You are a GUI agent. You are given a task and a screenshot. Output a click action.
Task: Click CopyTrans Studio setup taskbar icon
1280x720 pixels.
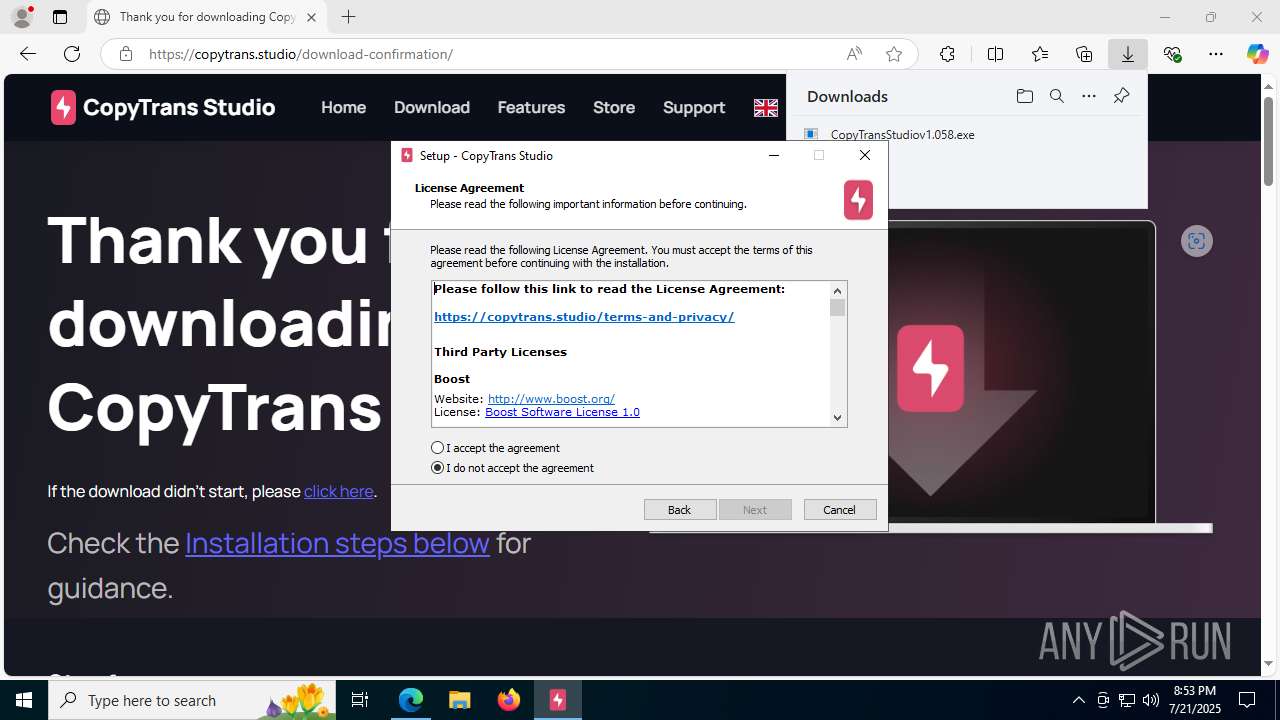(558, 700)
